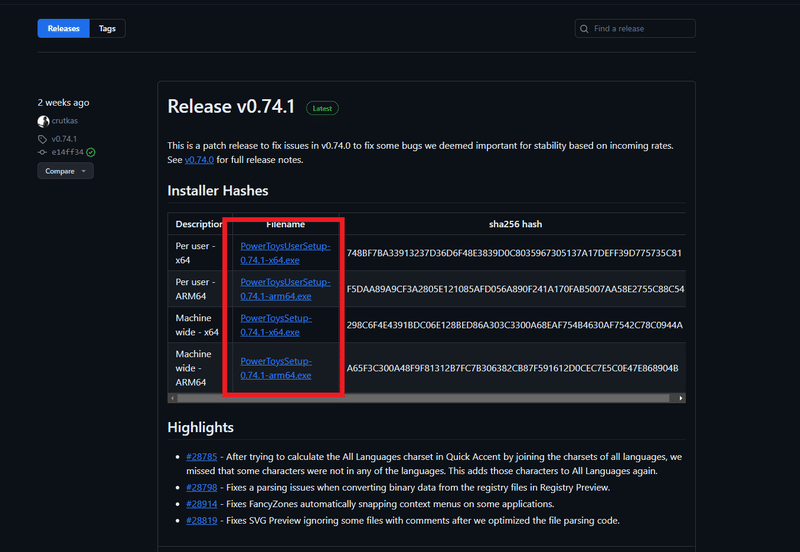Click the Latest badge

click(x=322, y=108)
